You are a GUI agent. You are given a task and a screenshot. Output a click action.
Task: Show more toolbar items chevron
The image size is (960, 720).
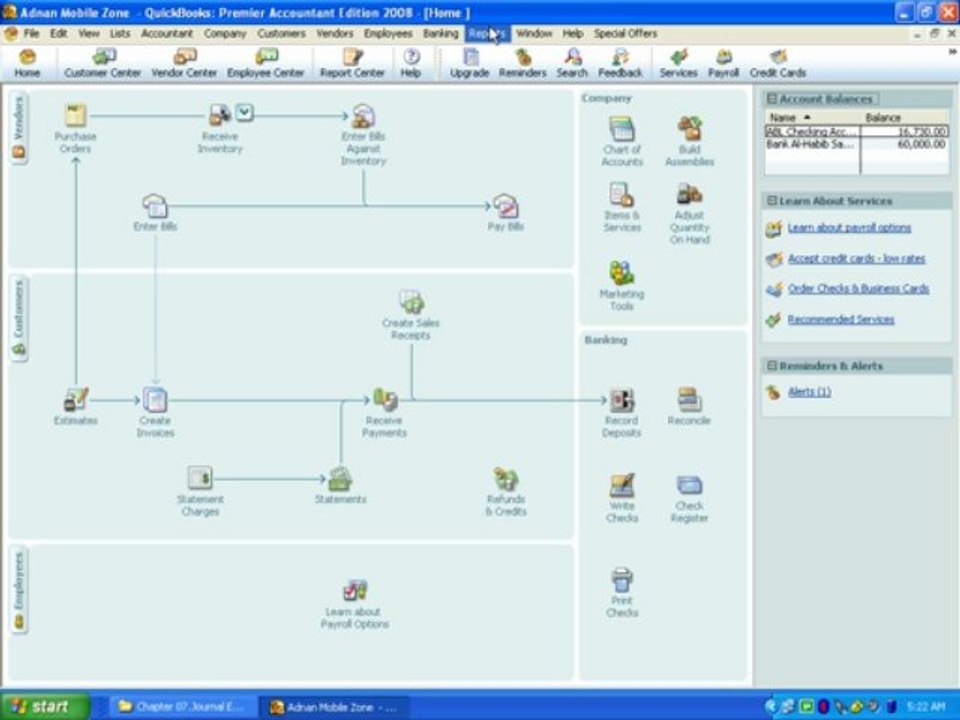[952, 53]
